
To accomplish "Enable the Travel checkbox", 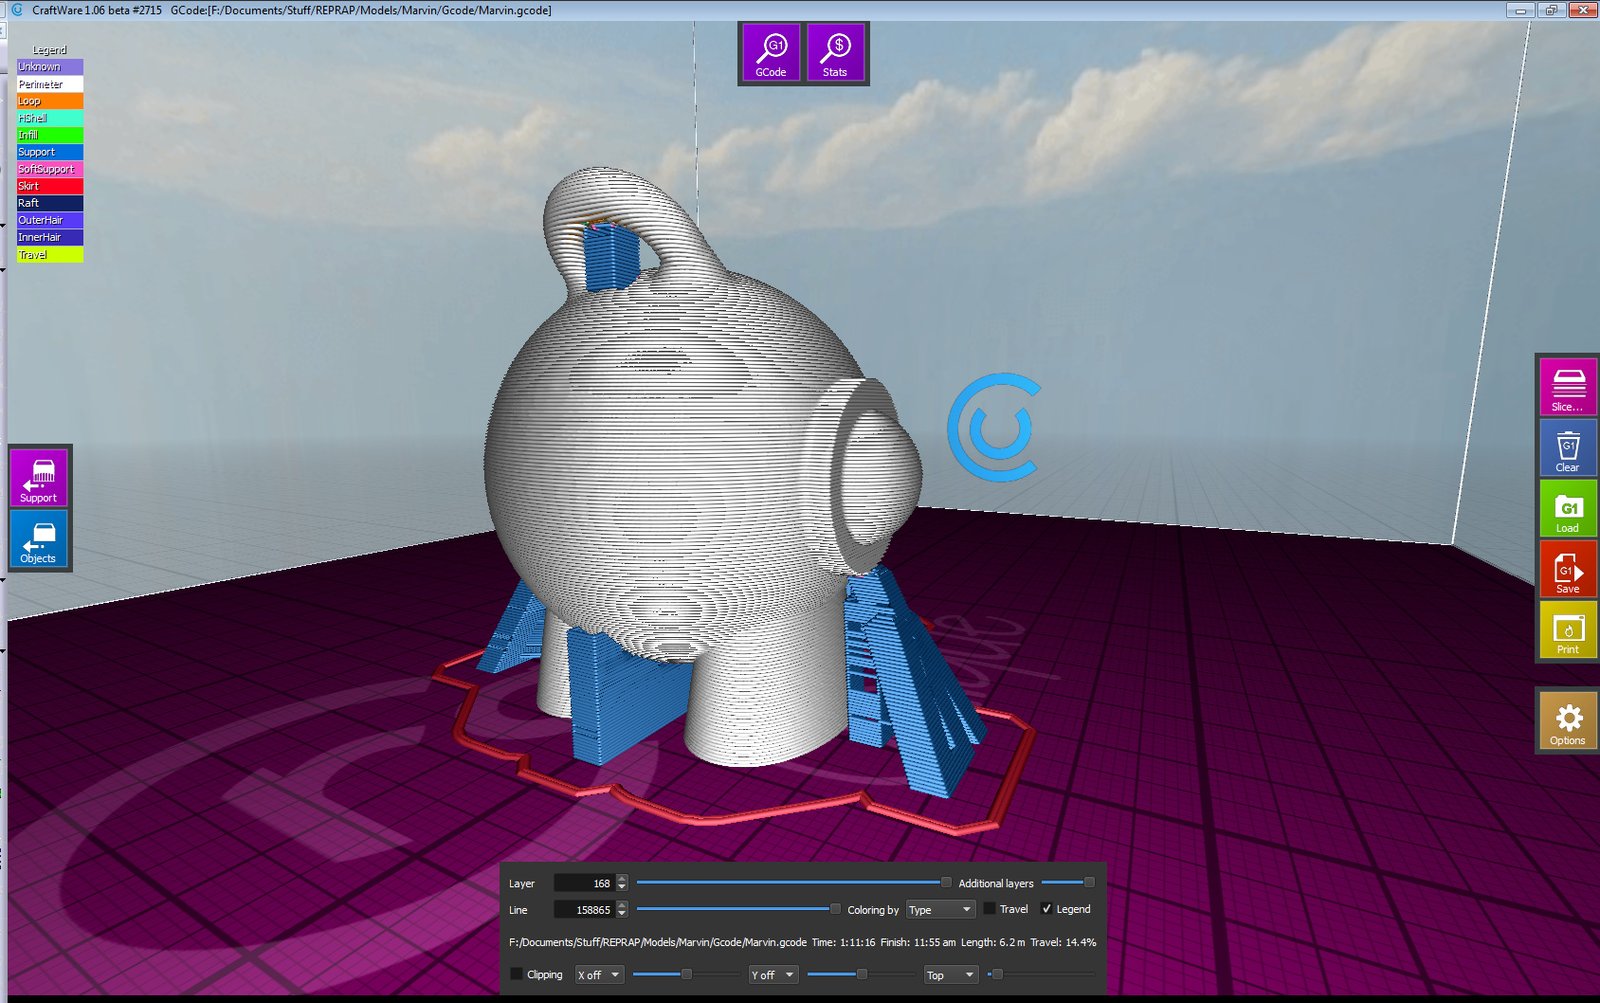I will (x=989, y=909).
